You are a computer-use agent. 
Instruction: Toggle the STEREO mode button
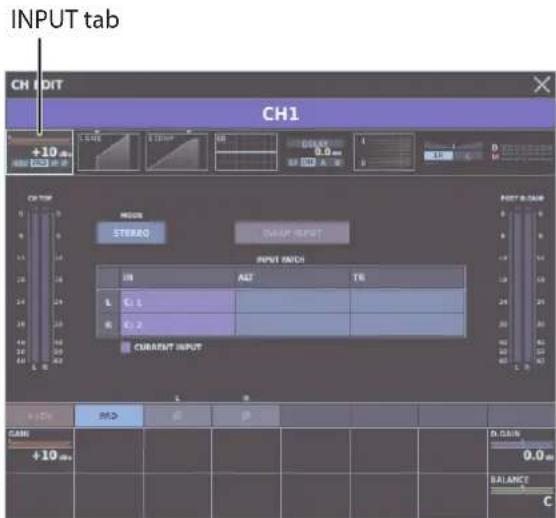pos(131,233)
